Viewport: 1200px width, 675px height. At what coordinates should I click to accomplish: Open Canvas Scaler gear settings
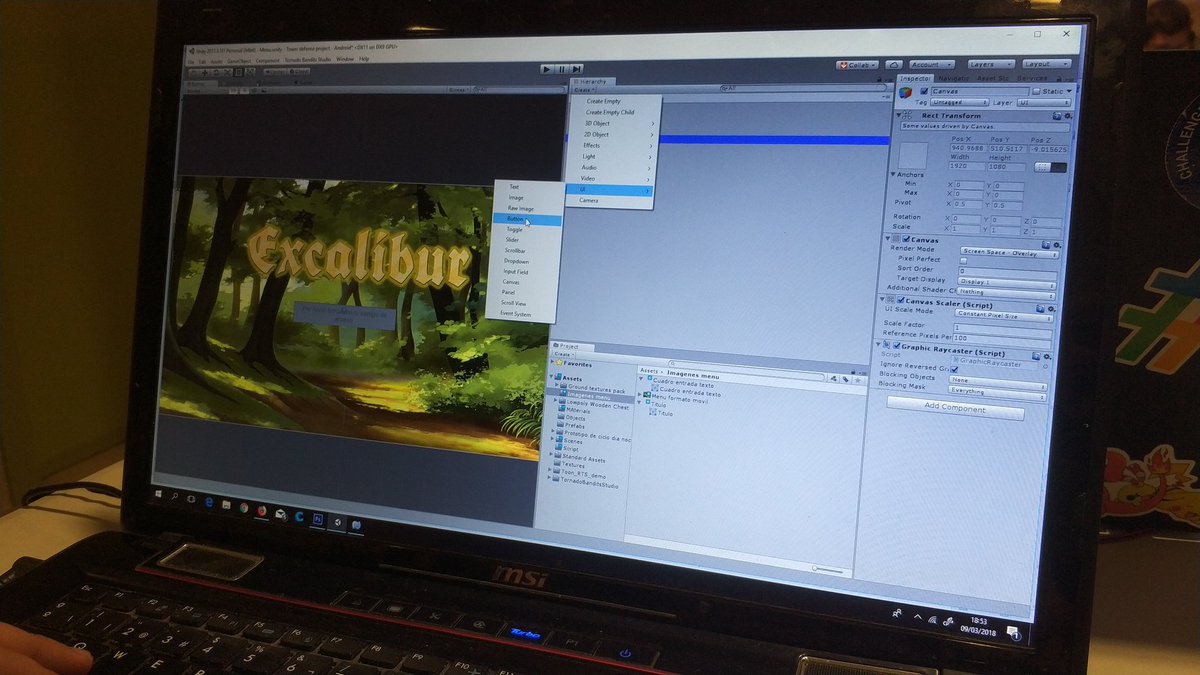click(x=1051, y=309)
